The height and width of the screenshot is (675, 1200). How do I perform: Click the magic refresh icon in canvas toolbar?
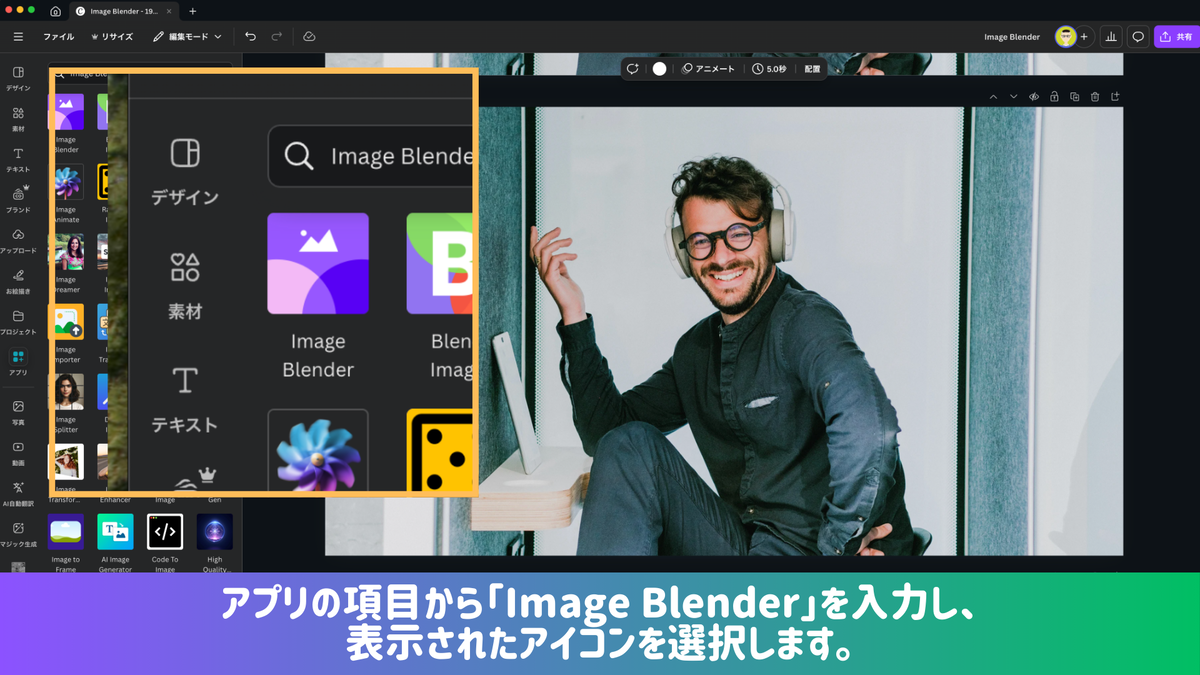click(x=632, y=69)
